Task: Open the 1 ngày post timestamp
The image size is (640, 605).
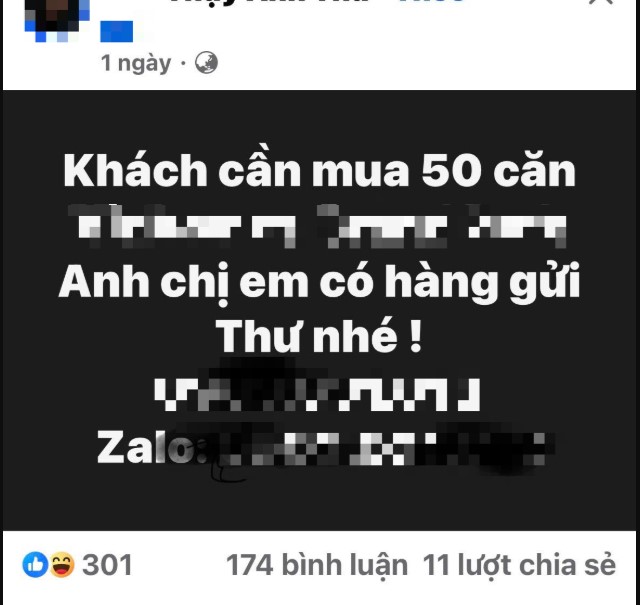Action: [x=136, y=63]
